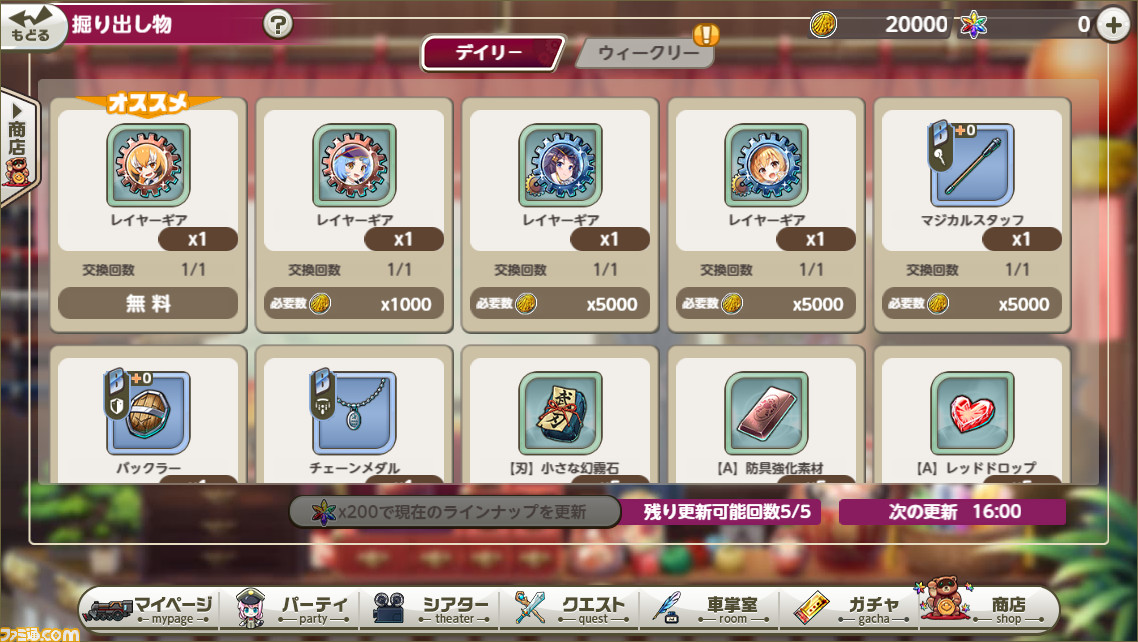Switch to the ウィークリー tab
Image resolution: width=1138 pixels, height=642 pixels.
tap(645, 52)
